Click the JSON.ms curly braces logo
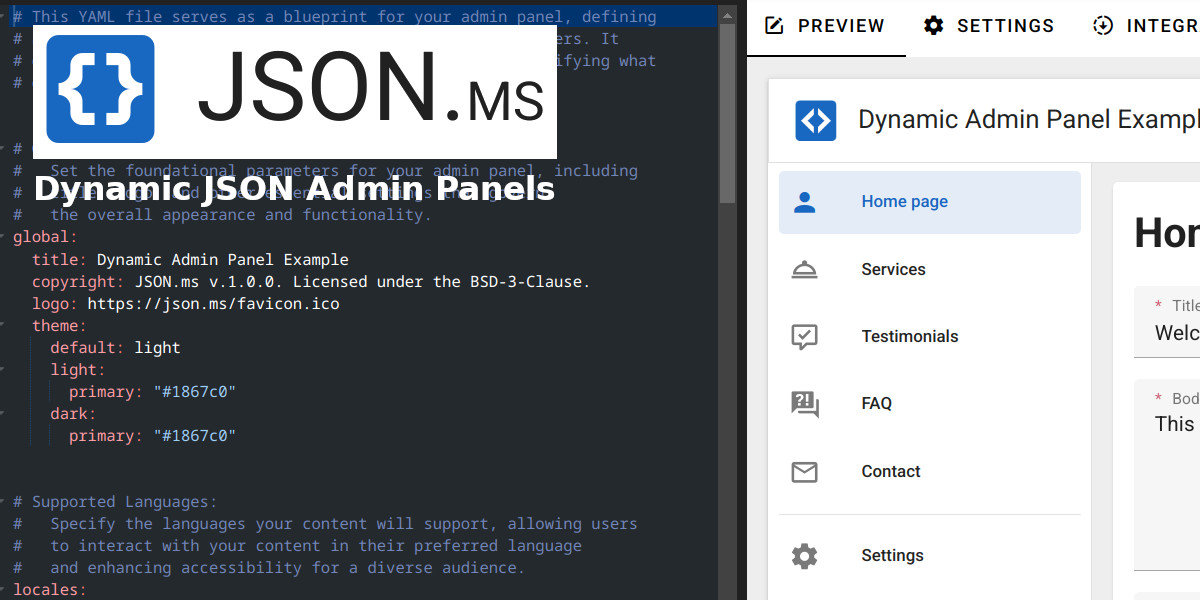Viewport: 1200px width, 600px height. click(100, 89)
